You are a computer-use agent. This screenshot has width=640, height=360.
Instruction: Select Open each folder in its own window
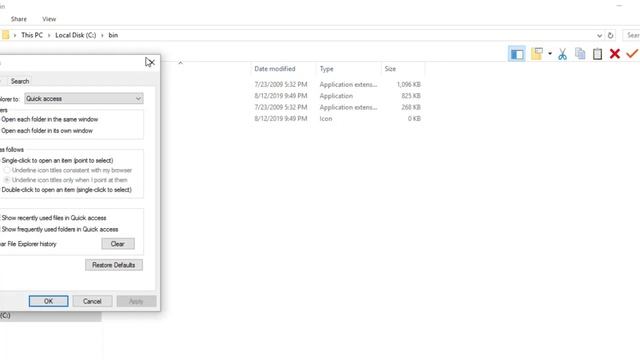tap(47, 131)
